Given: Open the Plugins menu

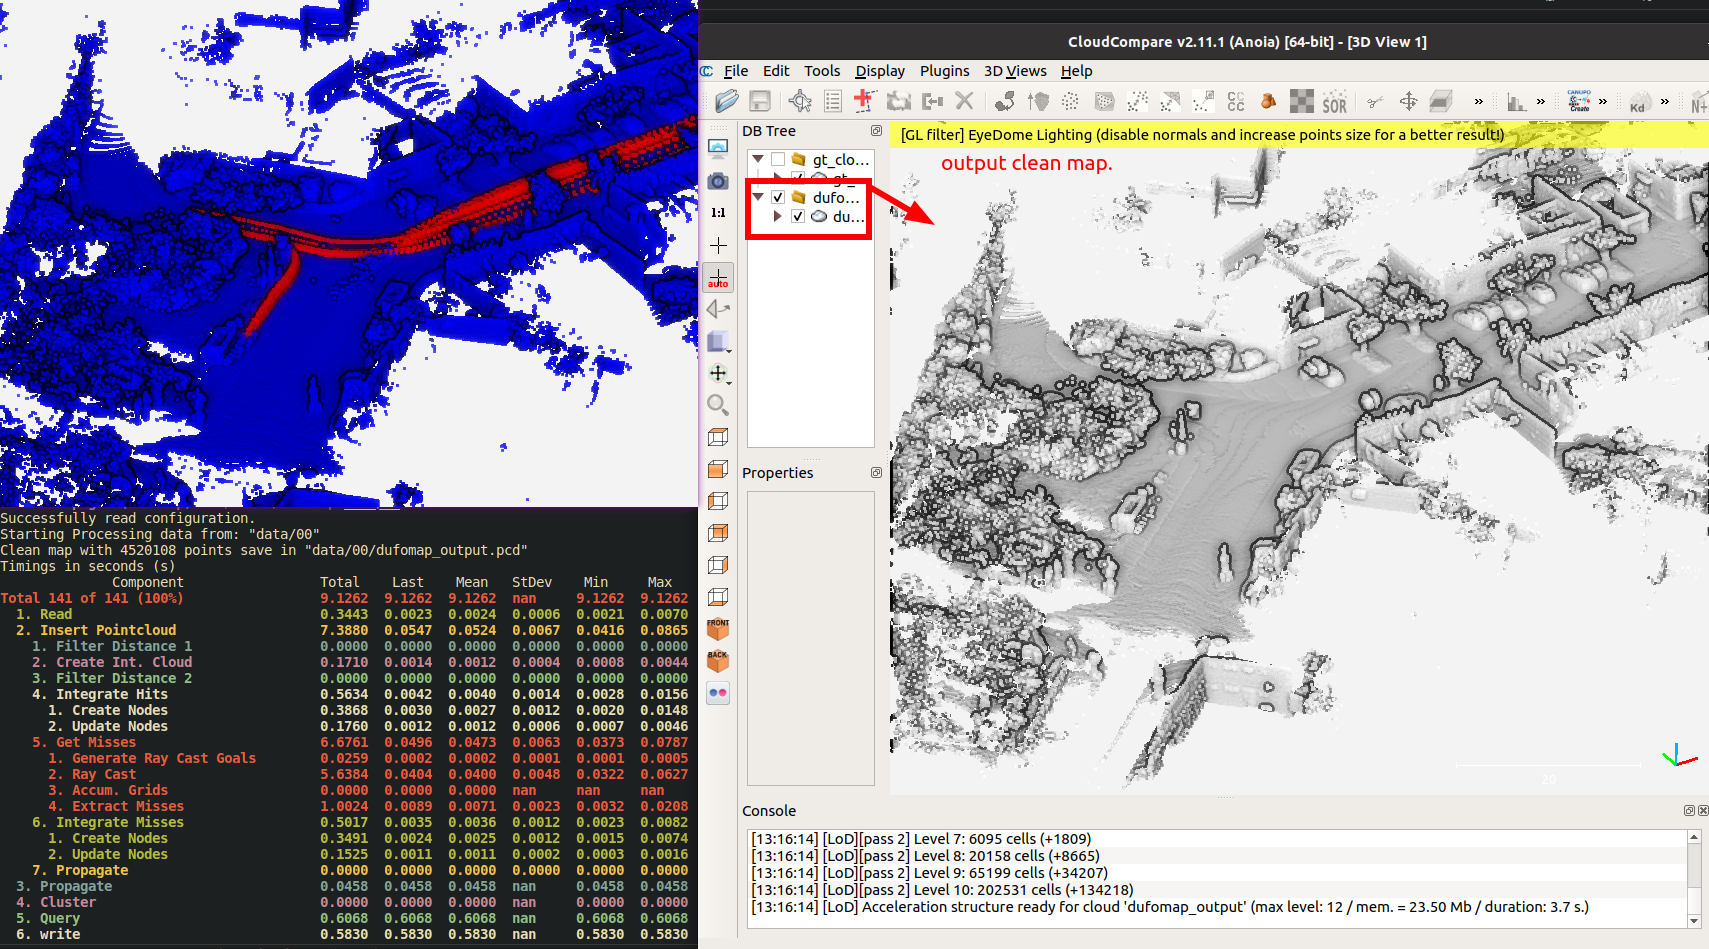Looking at the screenshot, I should click(x=945, y=71).
